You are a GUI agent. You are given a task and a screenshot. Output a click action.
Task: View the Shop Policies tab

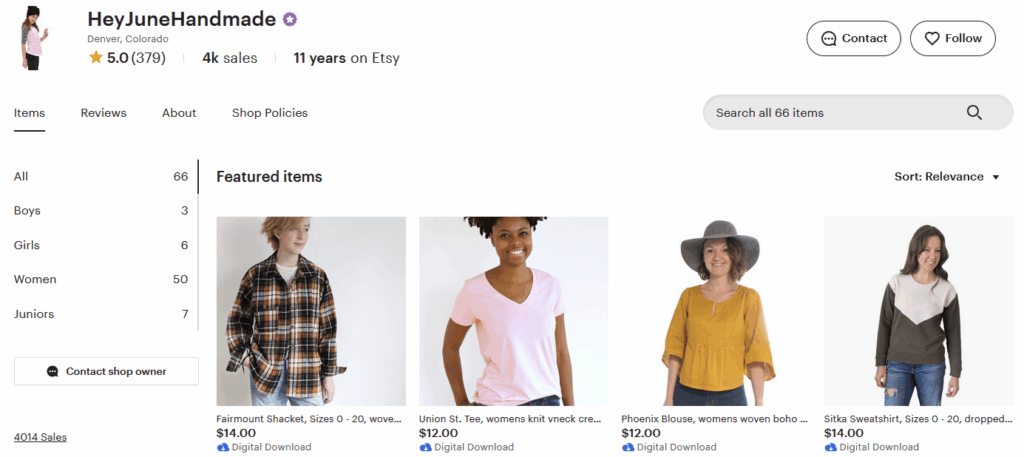tap(270, 113)
